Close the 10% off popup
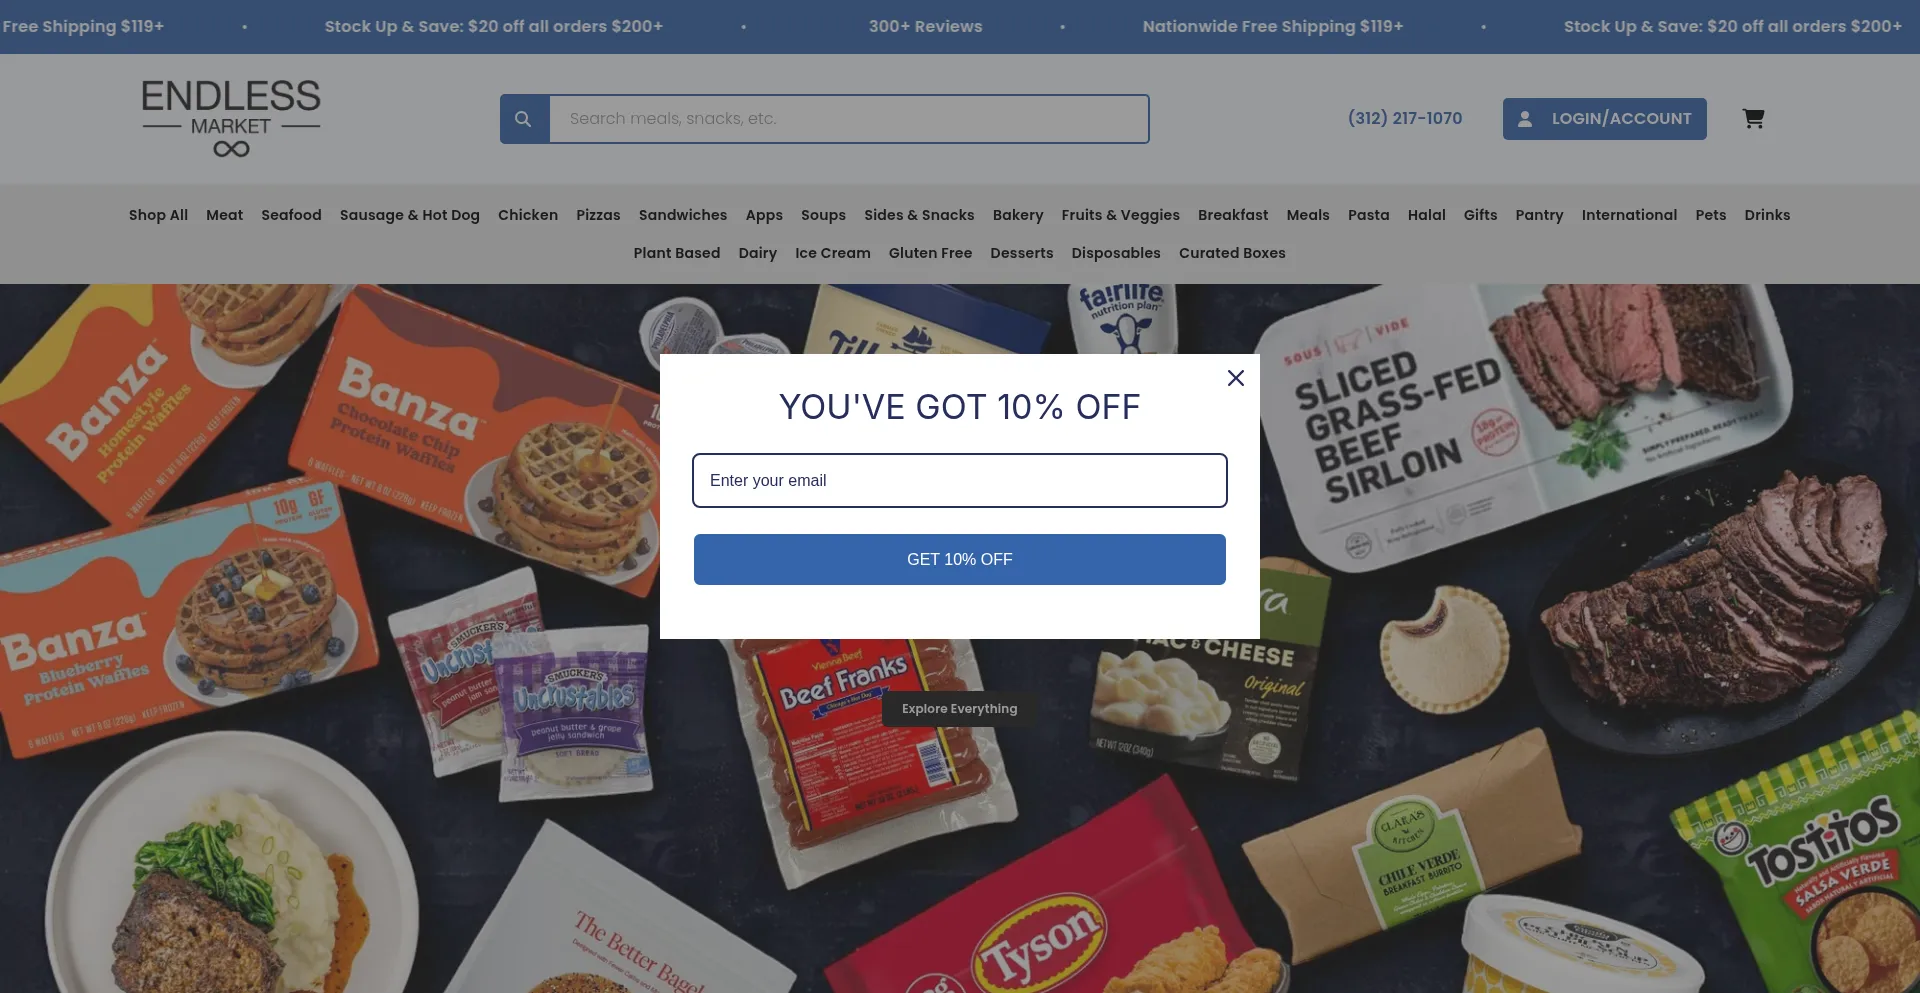1920x993 pixels. pyautogui.click(x=1236, y=378)
